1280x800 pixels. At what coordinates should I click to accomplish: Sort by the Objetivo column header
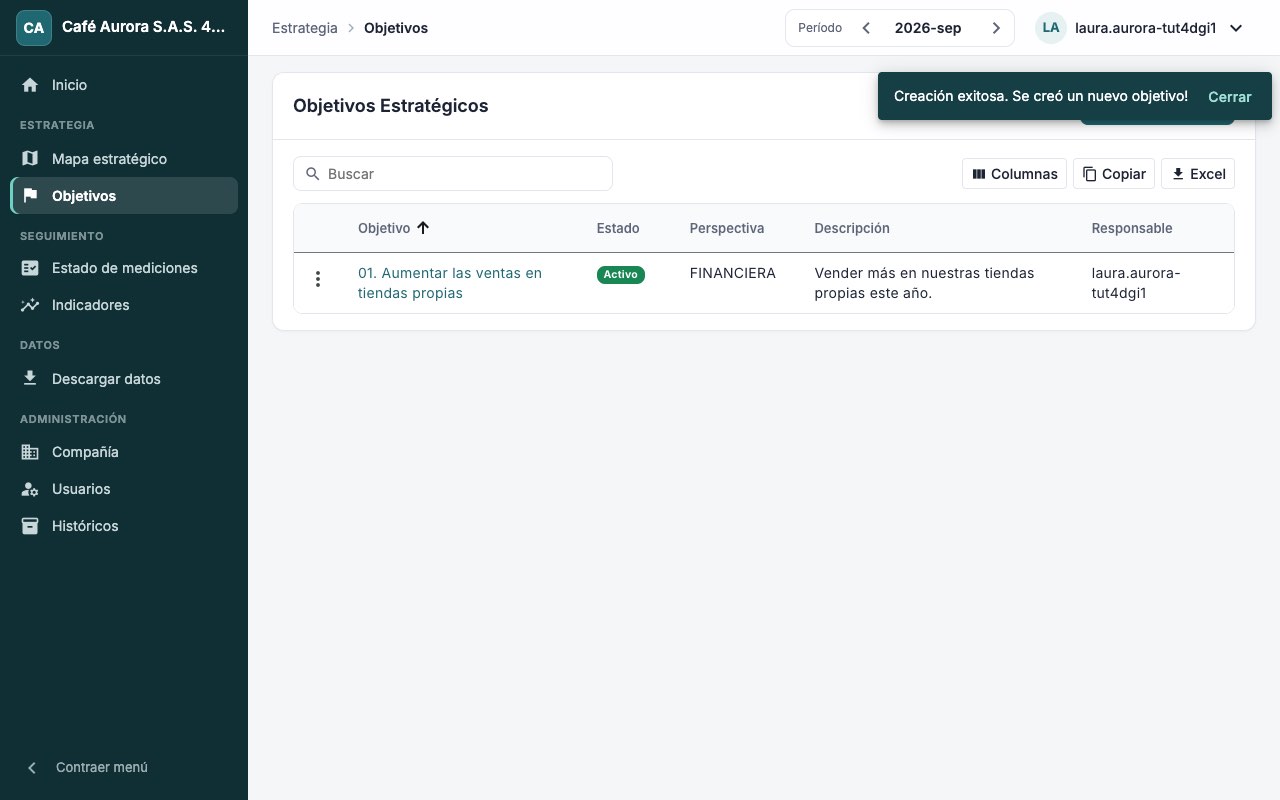(384, 228)
